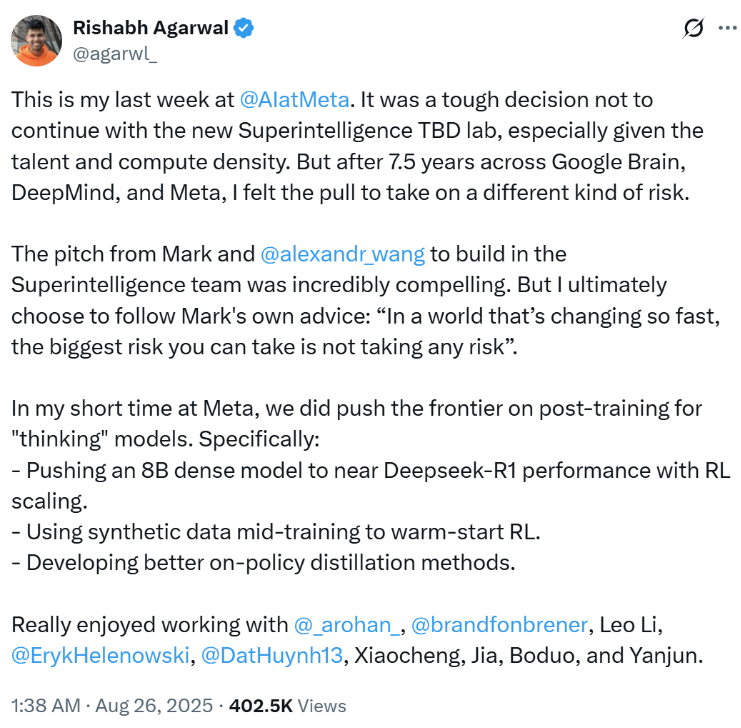Click the display name Rishabh Agarwal
741x728 pixels.
149,29
